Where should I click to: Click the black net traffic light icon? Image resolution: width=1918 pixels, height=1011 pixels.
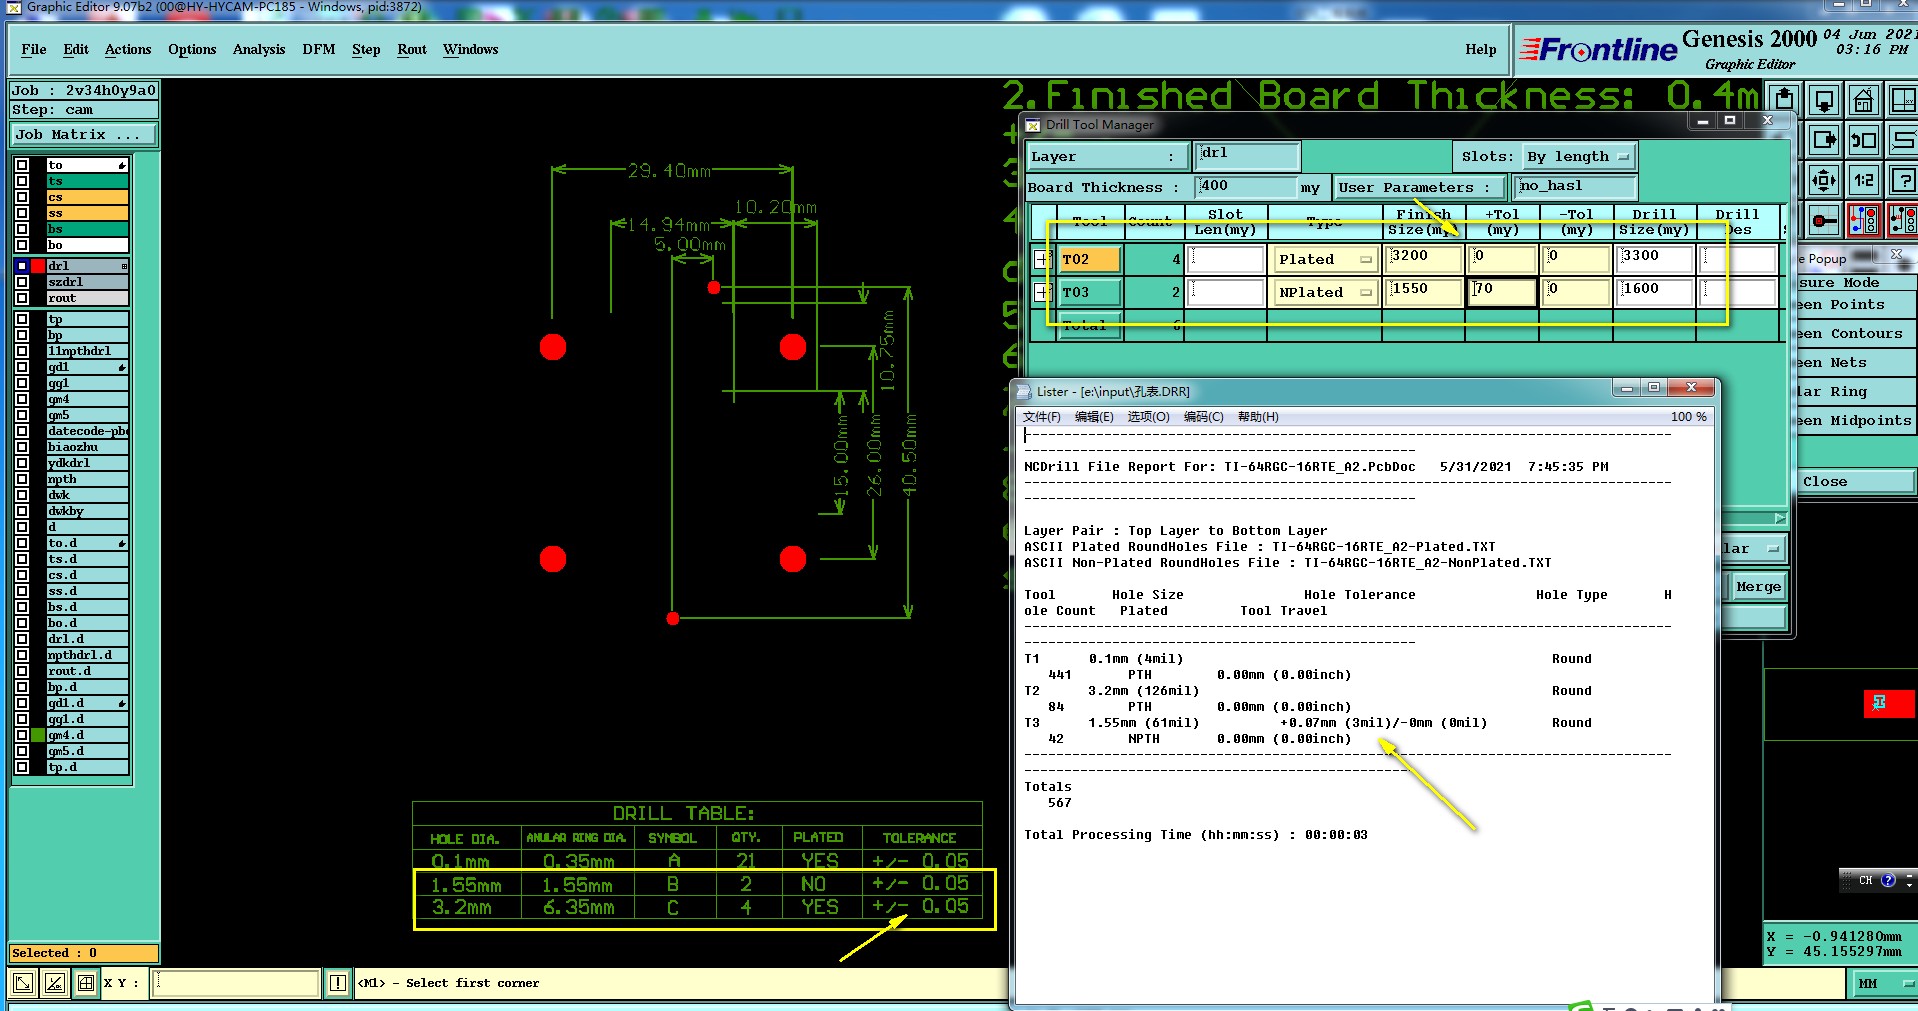(x=1903, y=220)
